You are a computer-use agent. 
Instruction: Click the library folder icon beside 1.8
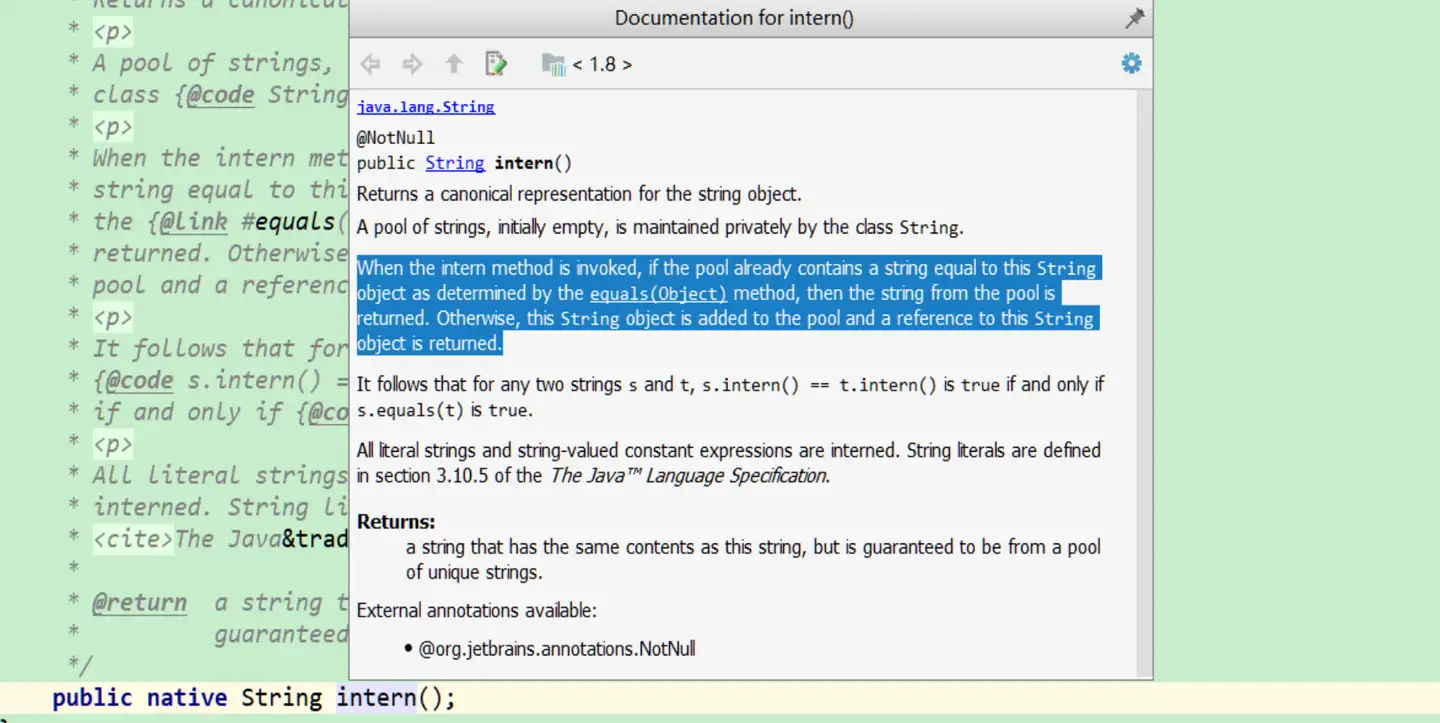pyautogui.click(x=553, y=65)
